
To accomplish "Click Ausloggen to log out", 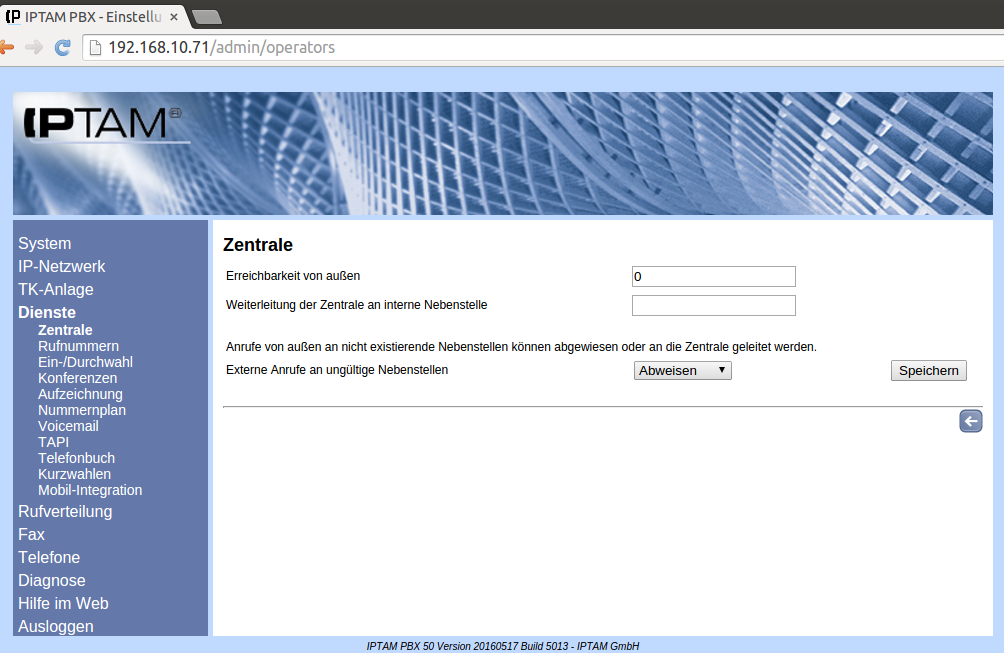I will coord(55,626).
